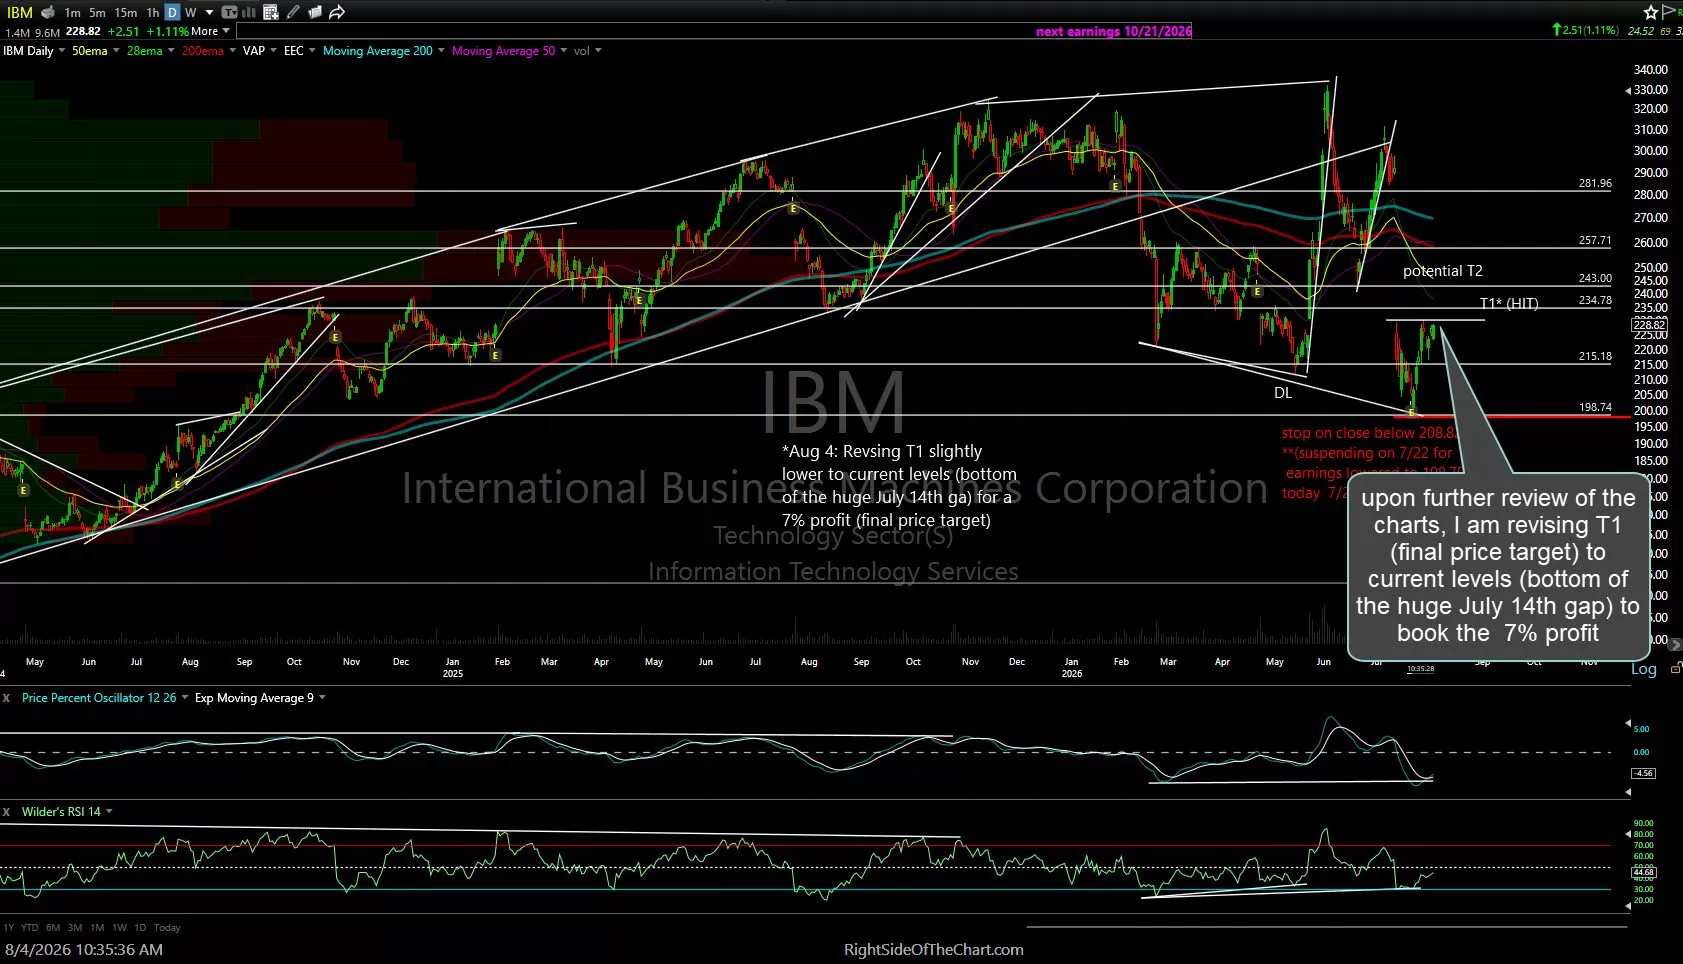
Task: Open the EEC indicator dropdown
Action: [312, 50]
